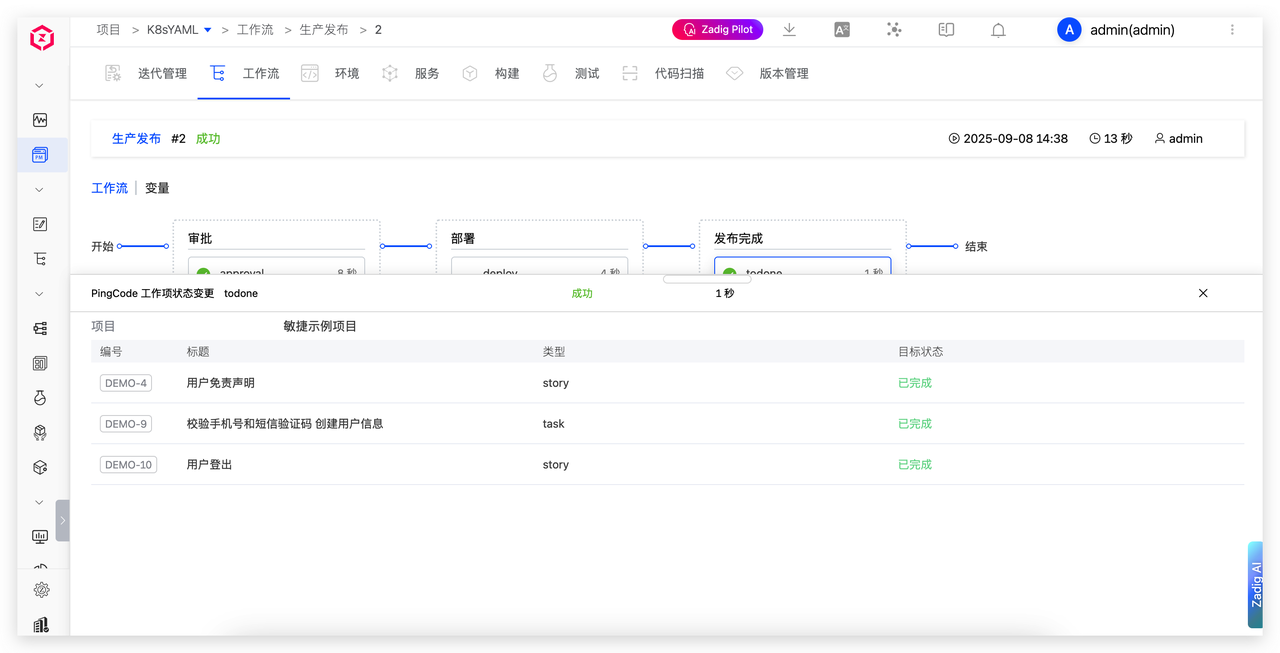Viewport: 1280px width, 653px height.
Task: Click the Zadig logo in sidebar
Action: tap(41, 39)
